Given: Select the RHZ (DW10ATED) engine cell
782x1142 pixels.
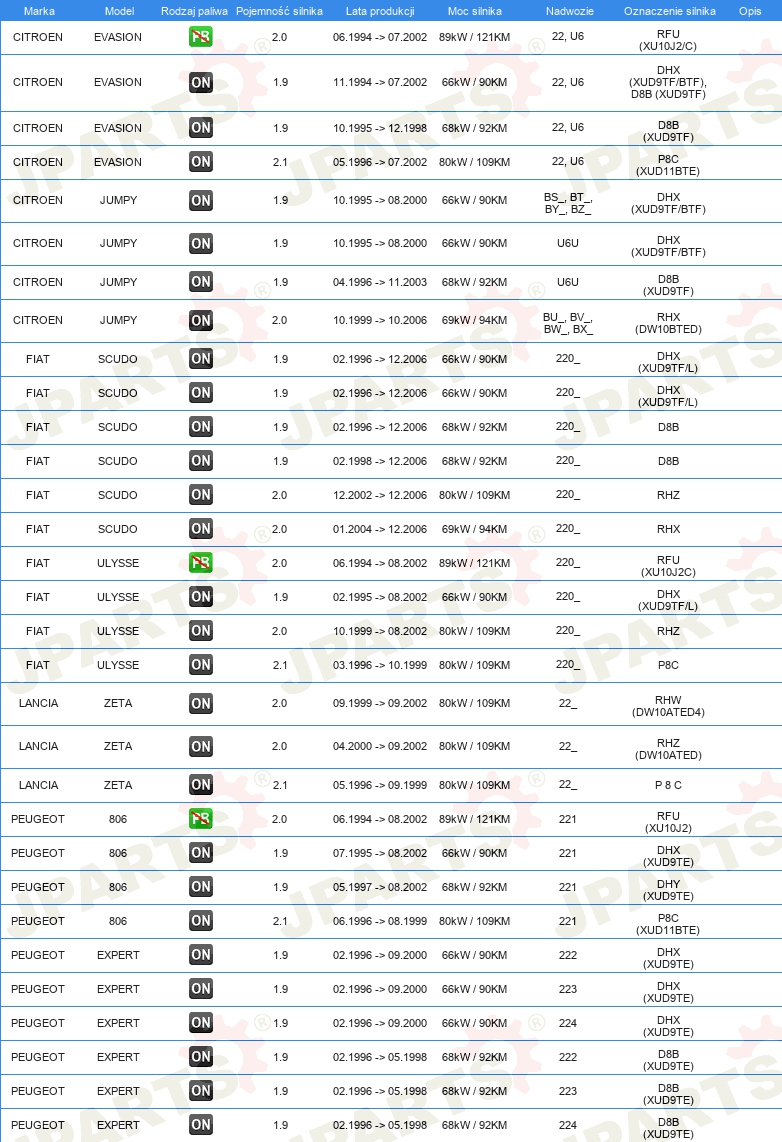Looking at the screenshot, I should click(668, 749).
